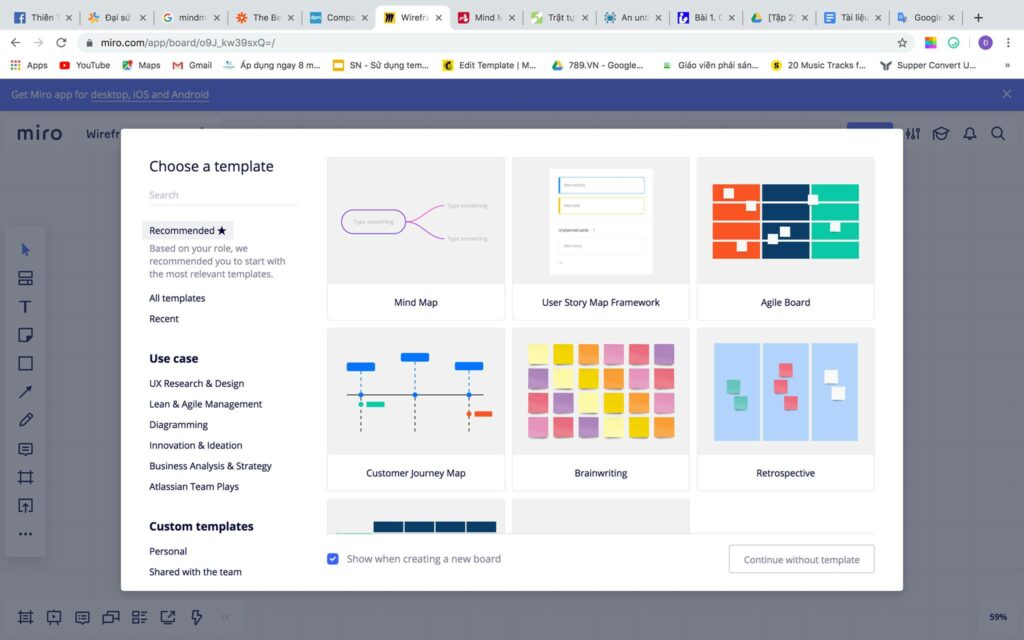Image resolution: width=1024 pixels, height=640 pixels.
Task: Open the notifications bell
Action: (970, 133)
